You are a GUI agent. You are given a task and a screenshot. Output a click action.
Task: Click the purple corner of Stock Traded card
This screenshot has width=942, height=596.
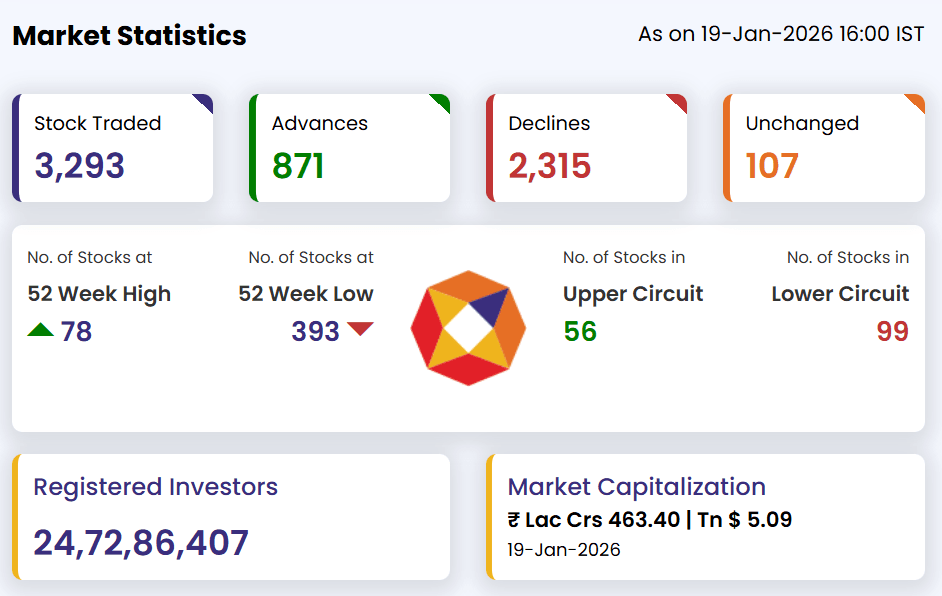click(205, 101)
